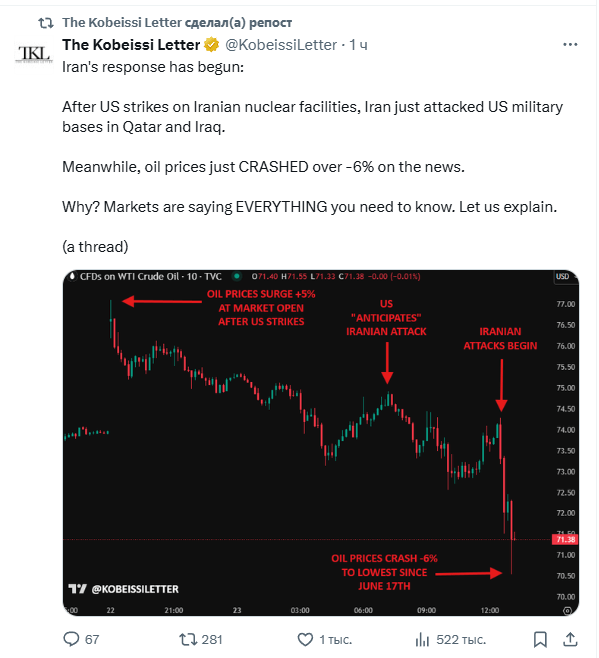Click the 1 тыс. likes count
Screen dimensions: 599x658
(335, 640)
